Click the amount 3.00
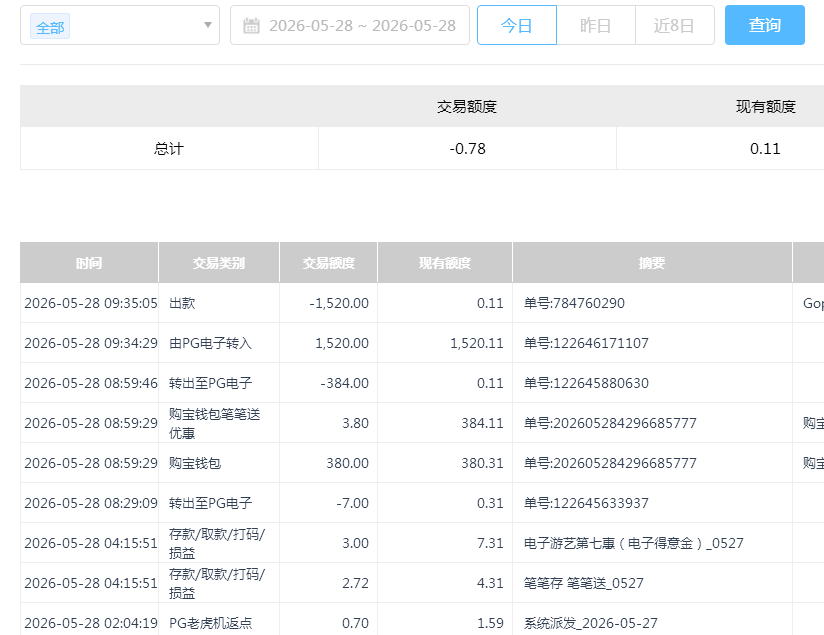This screenshot has width=824, height=635. tap(355, 543)
